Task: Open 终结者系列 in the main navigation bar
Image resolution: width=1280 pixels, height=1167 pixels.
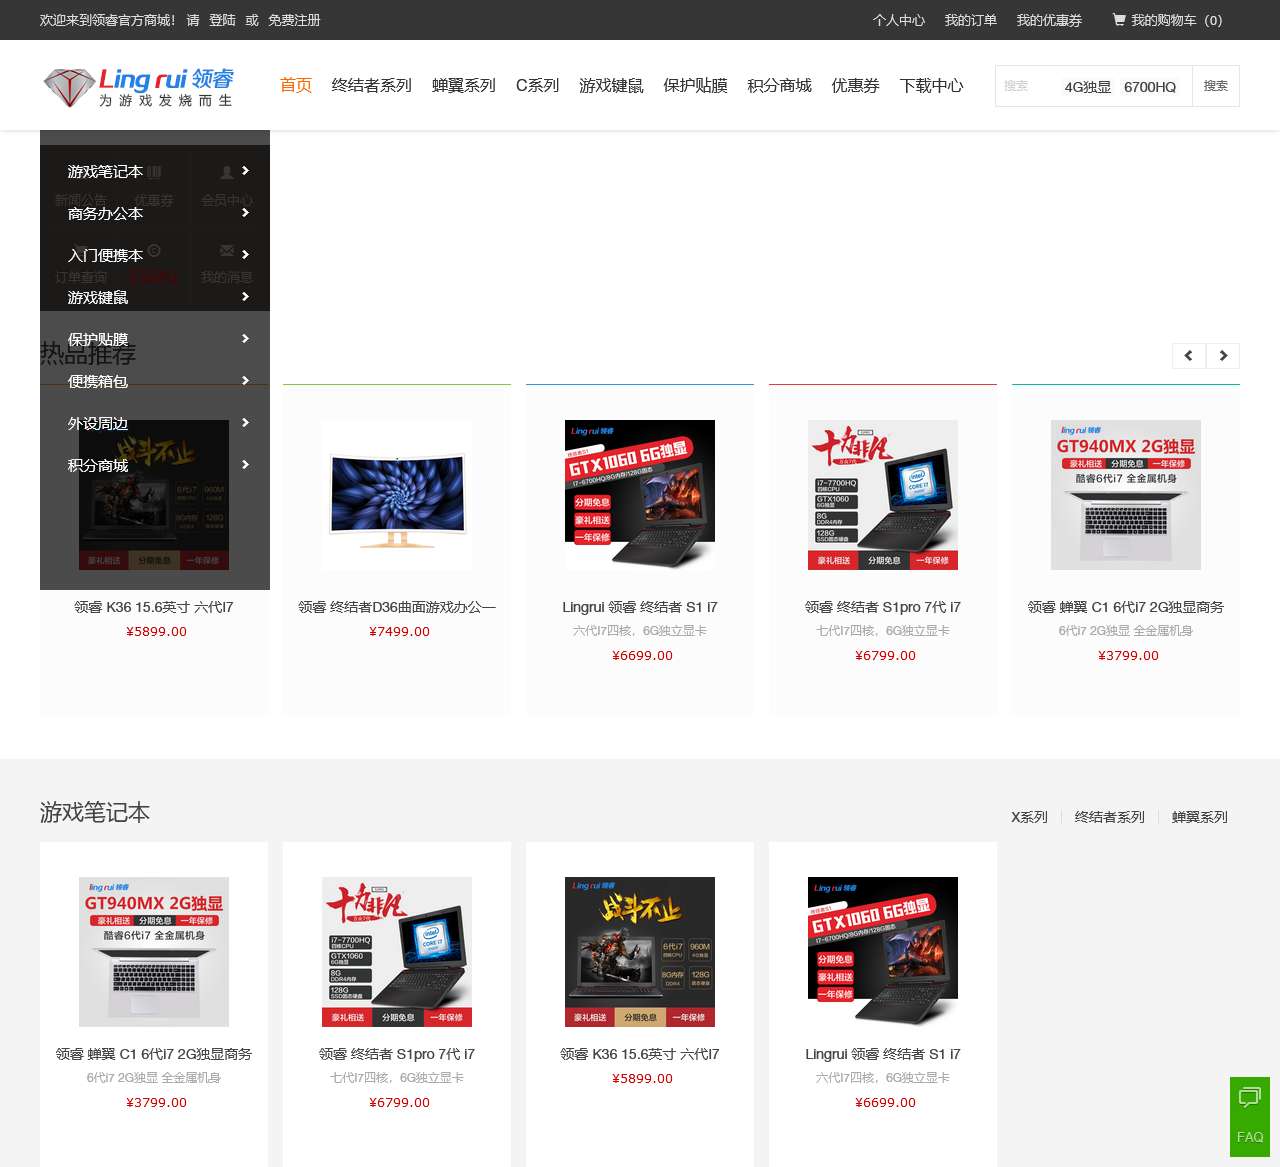Action: (x=372, y=86)
